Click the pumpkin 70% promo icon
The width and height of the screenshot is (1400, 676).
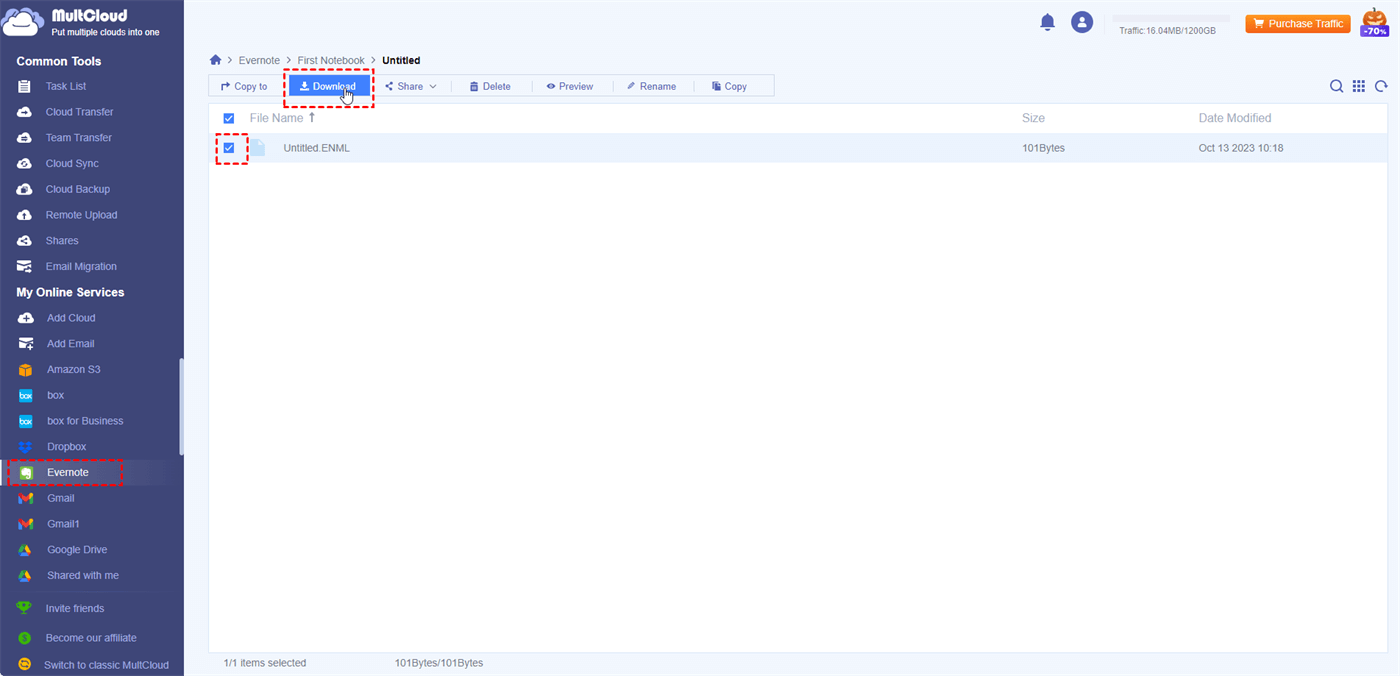tap(1375, 22)
